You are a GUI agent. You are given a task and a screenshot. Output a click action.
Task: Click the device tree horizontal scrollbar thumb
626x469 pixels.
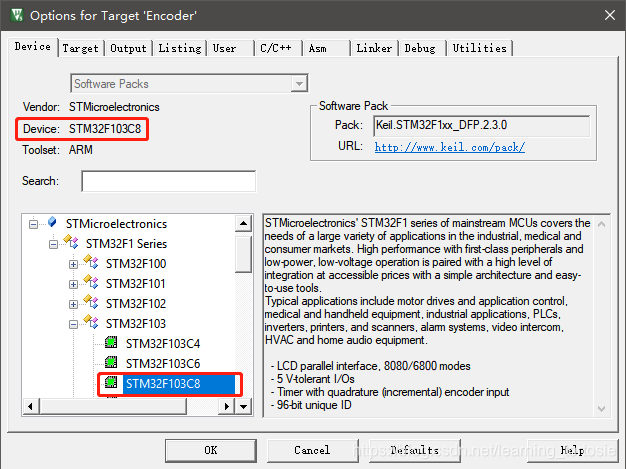tap(113, 407)
